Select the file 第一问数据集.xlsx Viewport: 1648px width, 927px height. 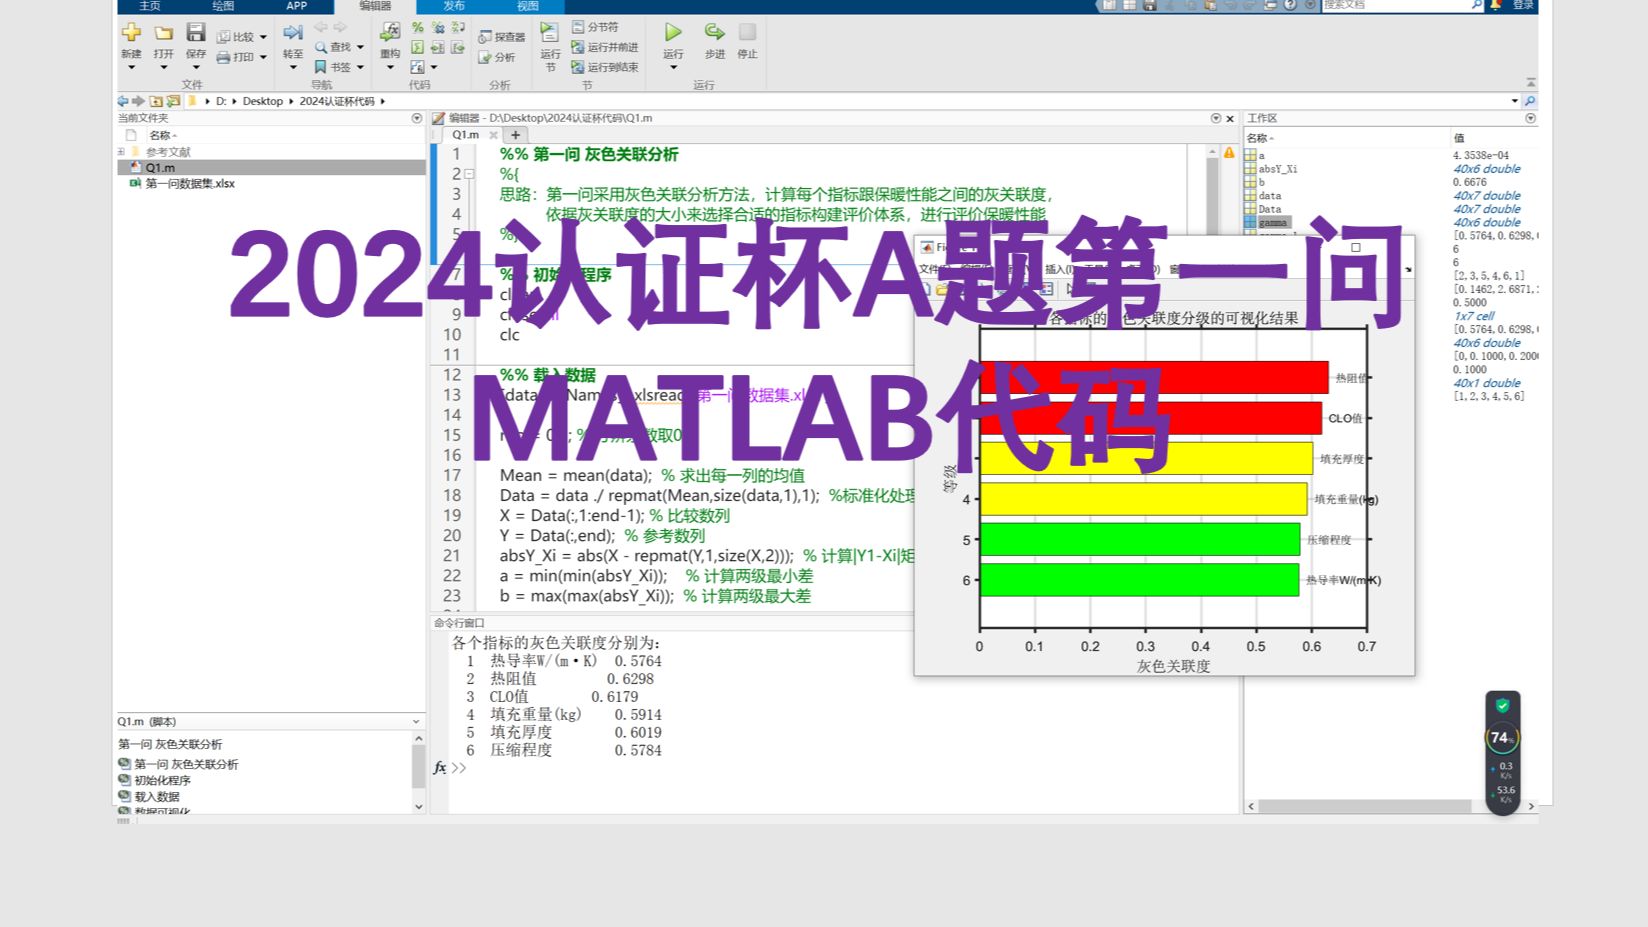click(x=190, y=184)
